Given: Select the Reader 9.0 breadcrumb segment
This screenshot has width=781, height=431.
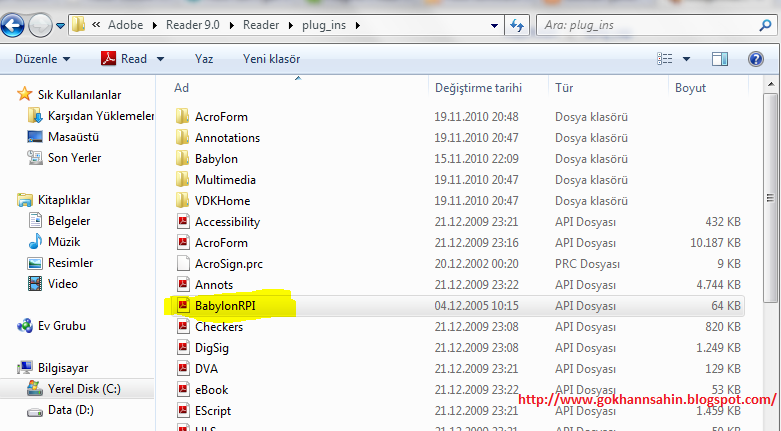Looking at the screenshot, I should (193, 25).
